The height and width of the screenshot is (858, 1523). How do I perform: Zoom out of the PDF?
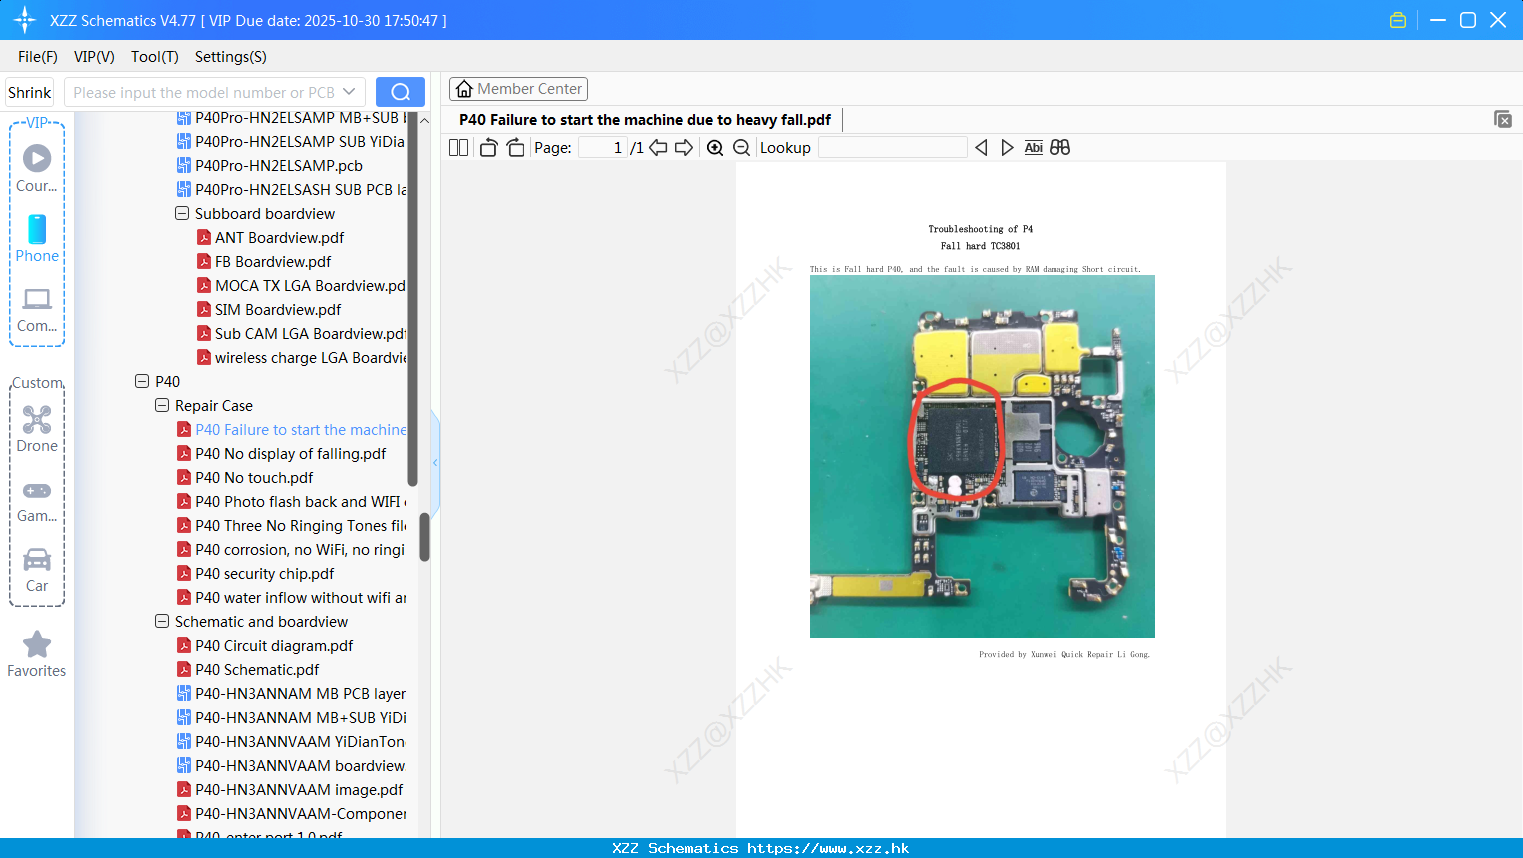[x=741, y=148]
